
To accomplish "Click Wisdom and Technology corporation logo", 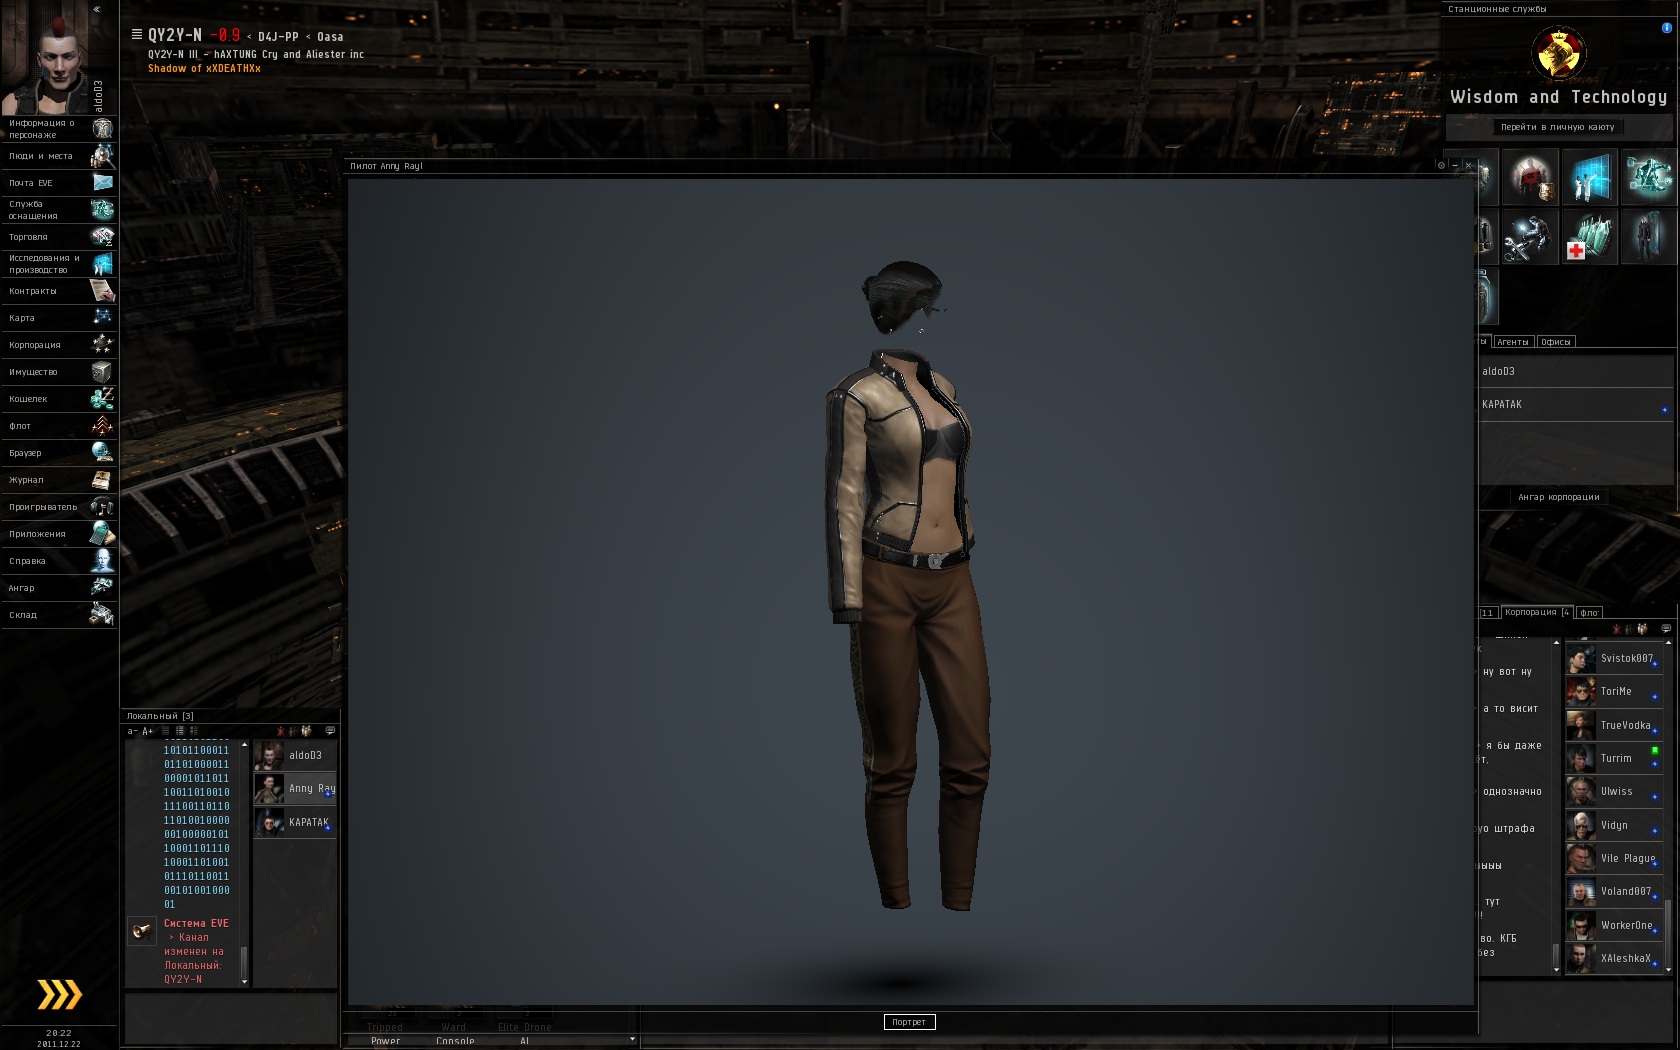I will coord(1558,53).
